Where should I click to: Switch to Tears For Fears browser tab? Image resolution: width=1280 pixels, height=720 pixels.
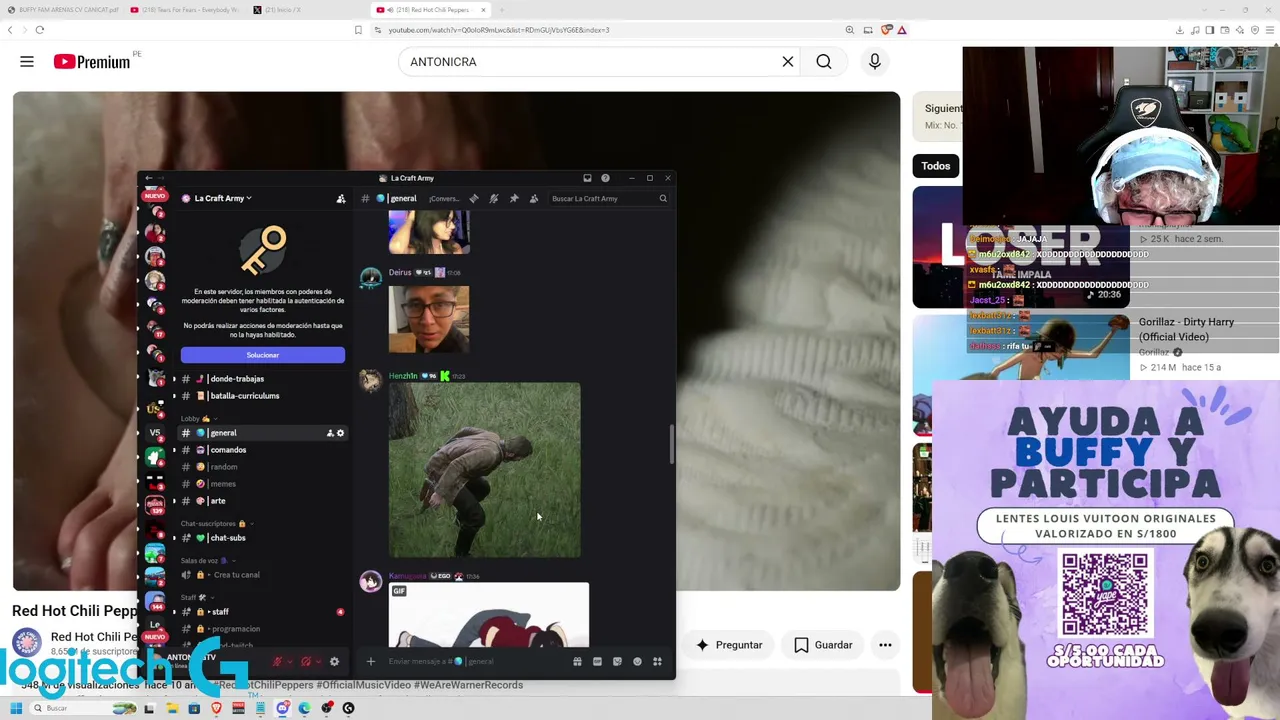point(184,10)
